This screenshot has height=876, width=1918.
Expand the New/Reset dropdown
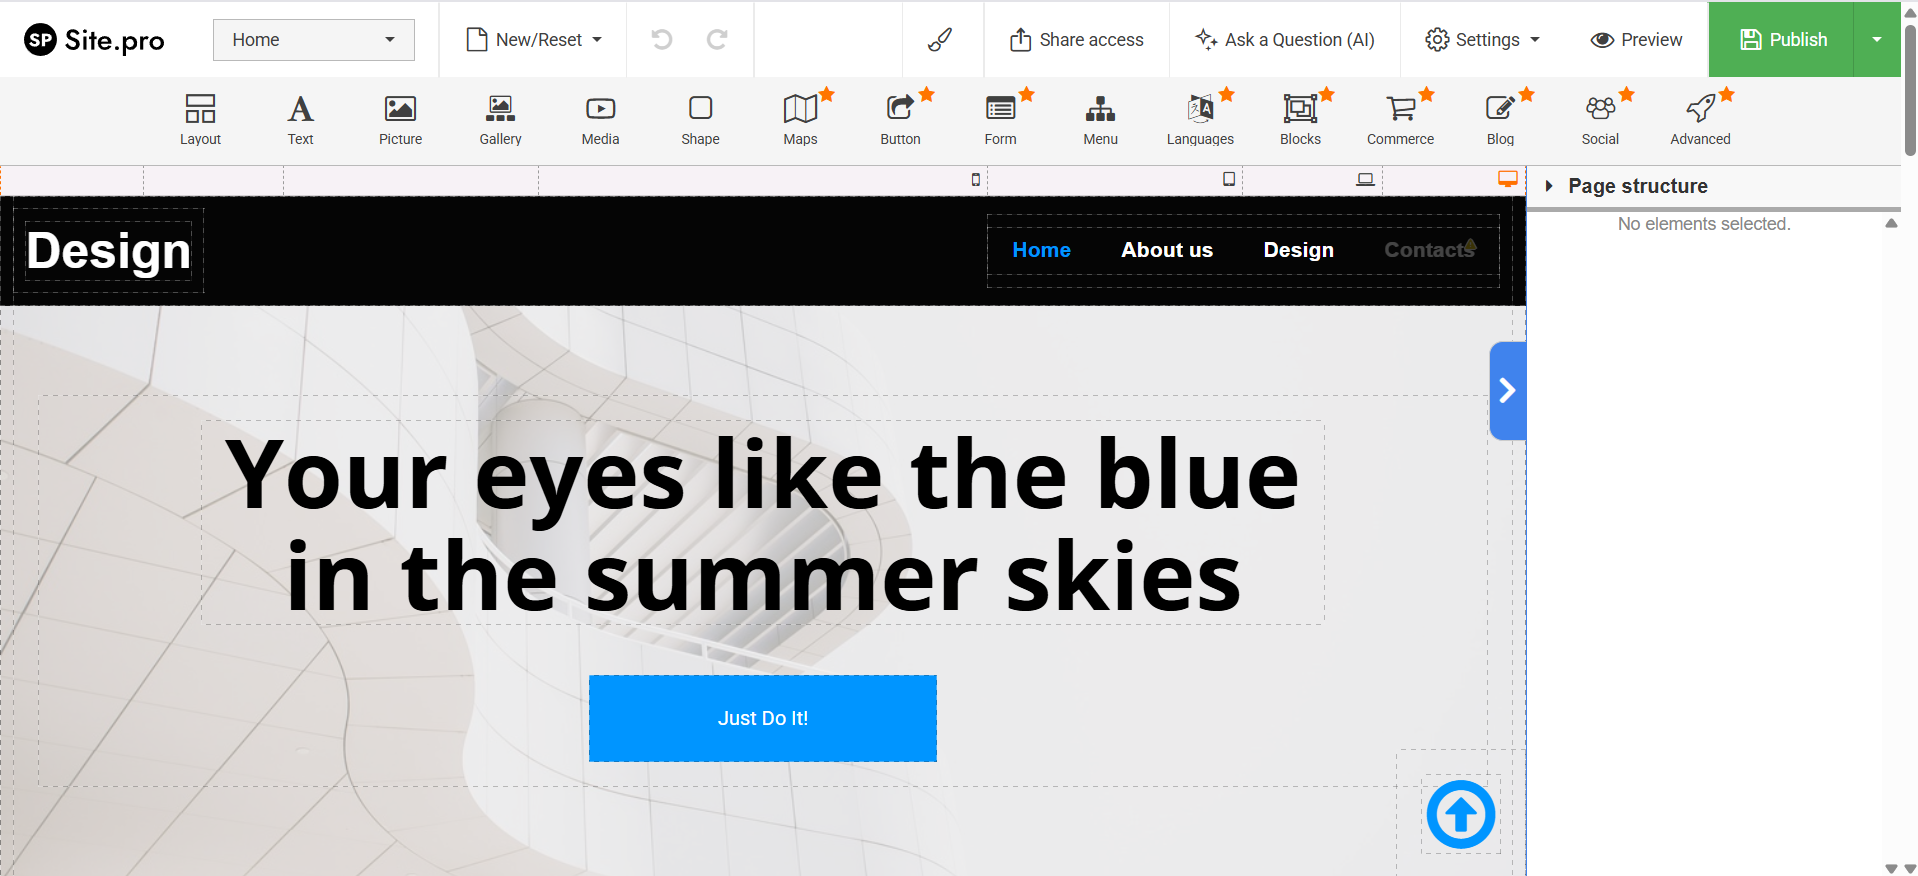(535, 40)
